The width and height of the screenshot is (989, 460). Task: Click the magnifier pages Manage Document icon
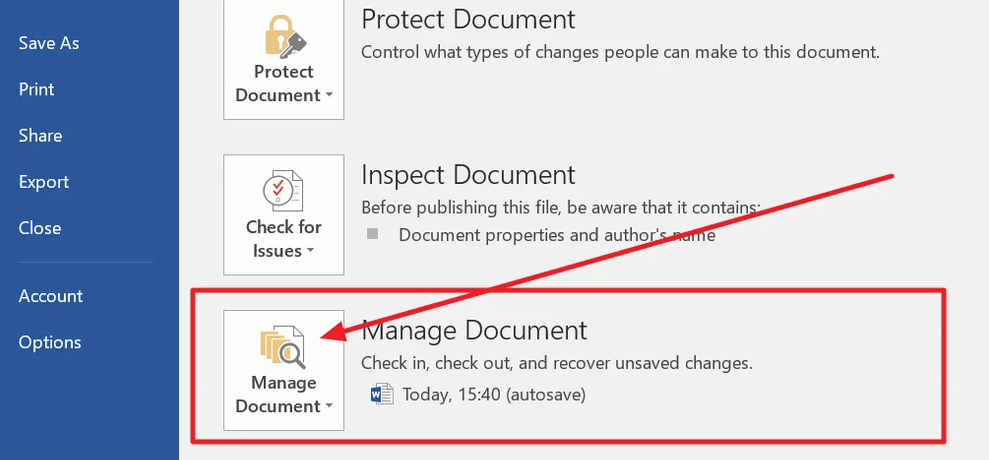(283, 346)
